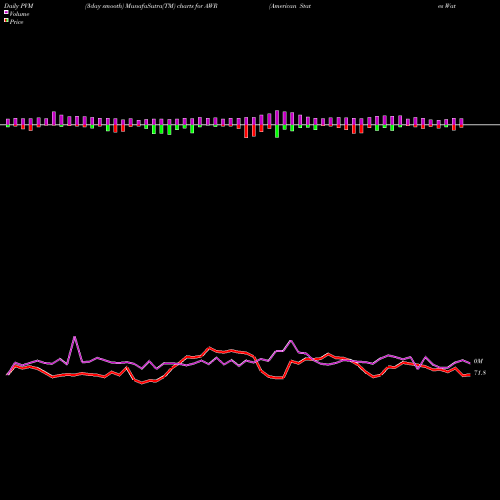Select the Price legend label
The image size is (500, 500).
coord(16,22)
